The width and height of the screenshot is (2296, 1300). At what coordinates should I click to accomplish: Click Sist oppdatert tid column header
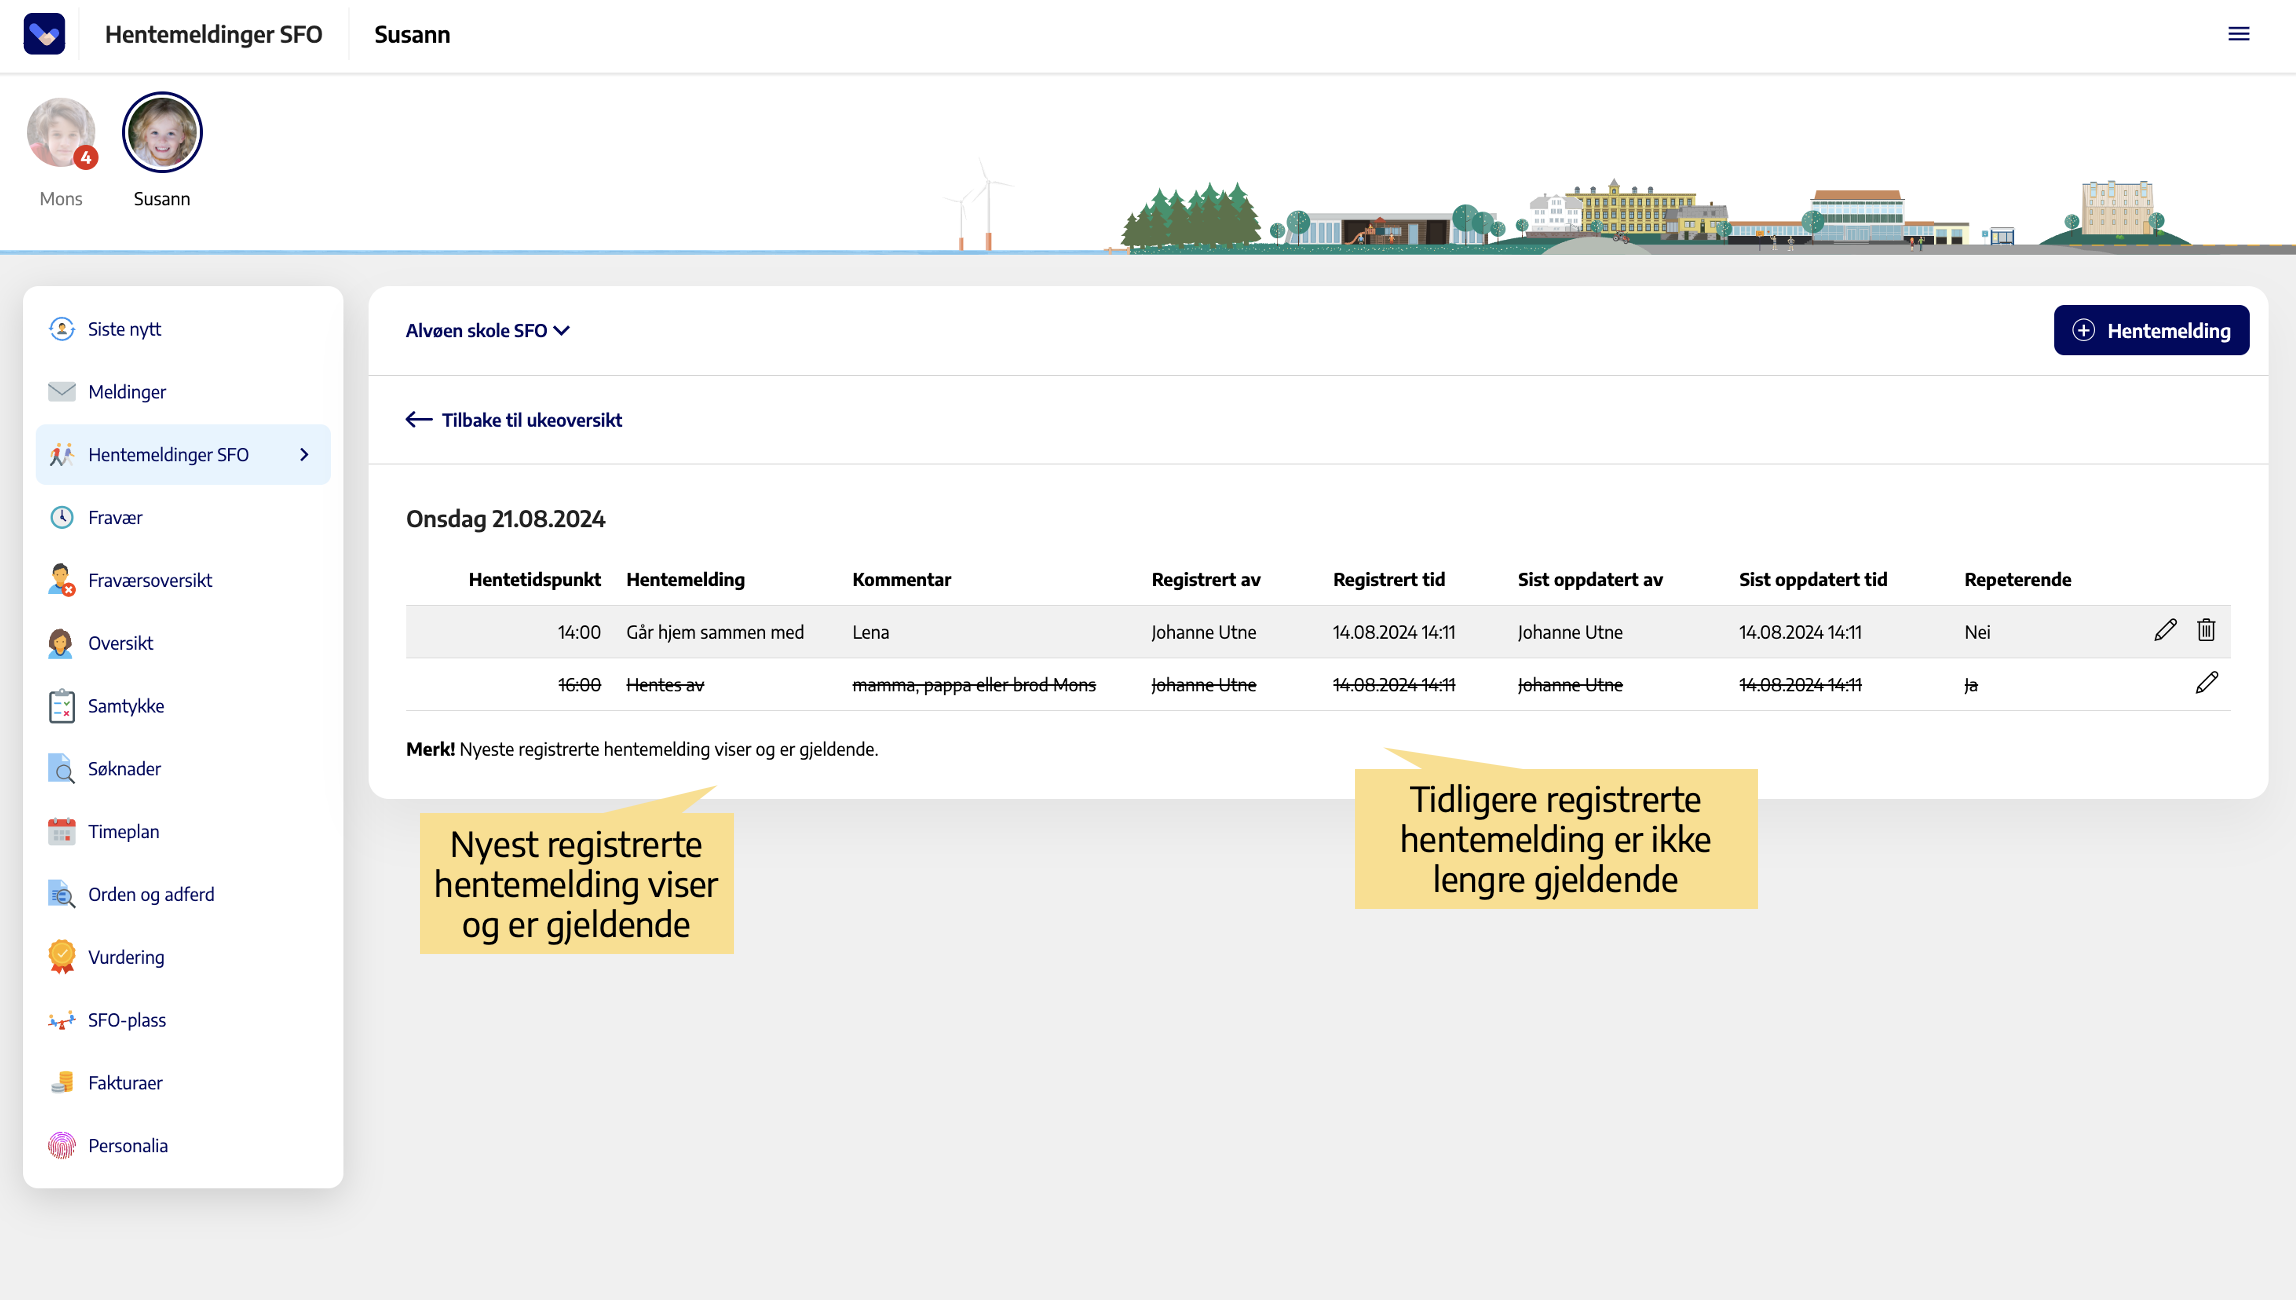click(1812, 580)
